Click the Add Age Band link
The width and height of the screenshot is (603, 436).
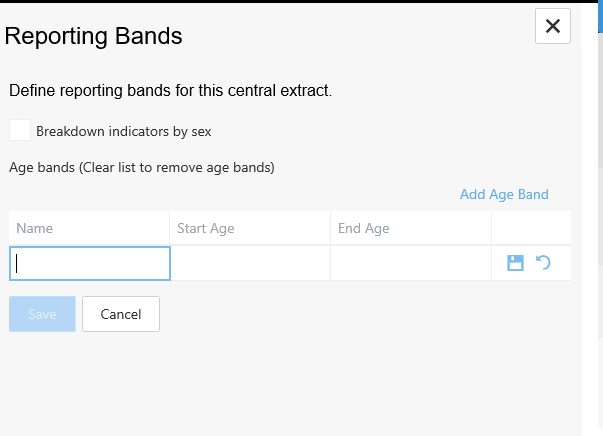[504, 194]
